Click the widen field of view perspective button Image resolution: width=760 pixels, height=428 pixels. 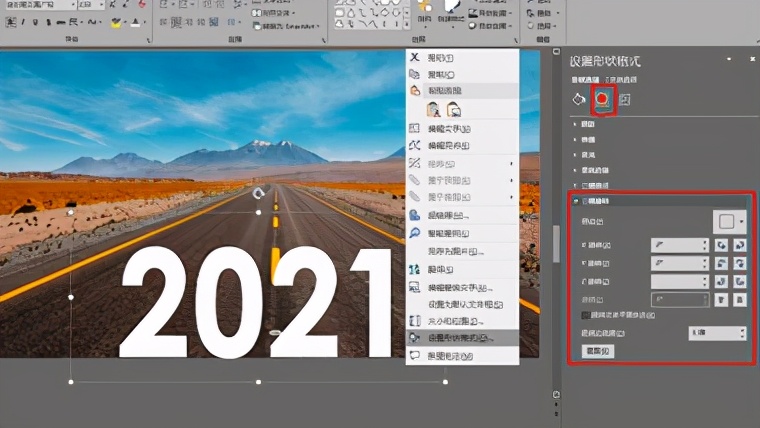pos(740,300)
